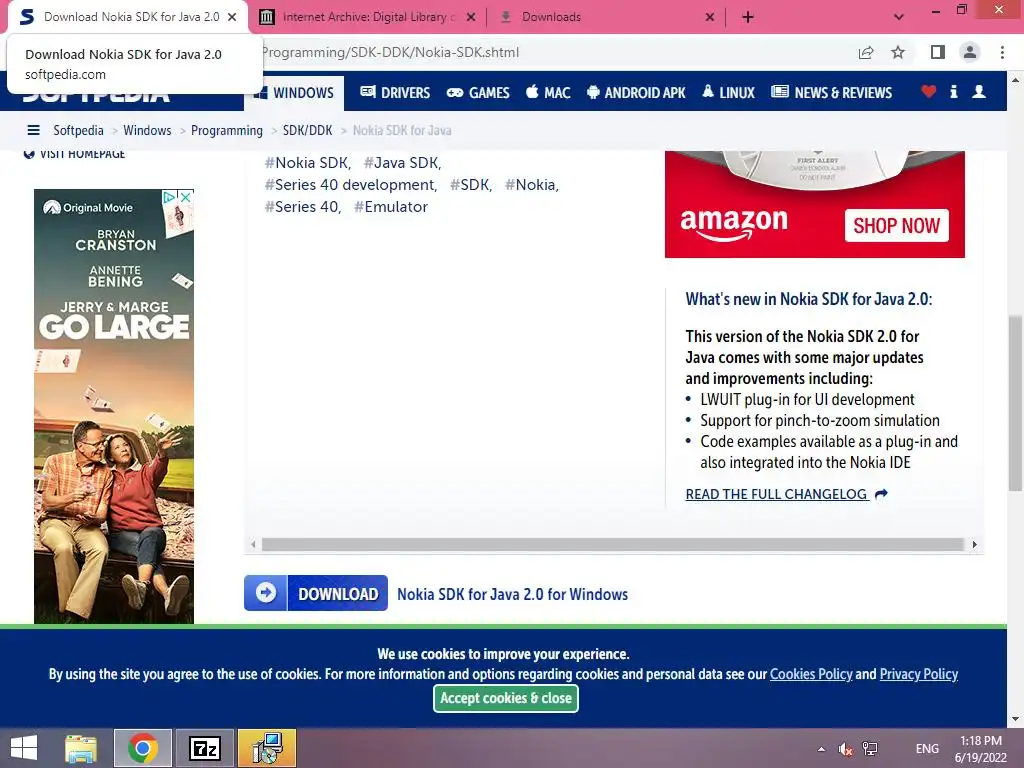The height and width of the screenshot is (768, 1024).
Task: Click the muted volume tray icon
Action: click(x=846, y=749)
